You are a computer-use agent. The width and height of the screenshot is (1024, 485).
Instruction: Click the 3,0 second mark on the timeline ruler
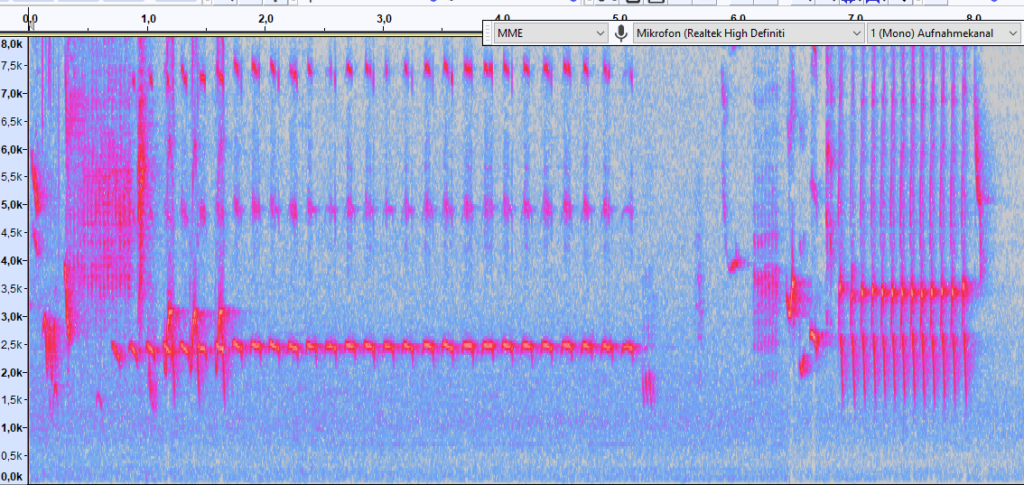[x=384, y=18]
